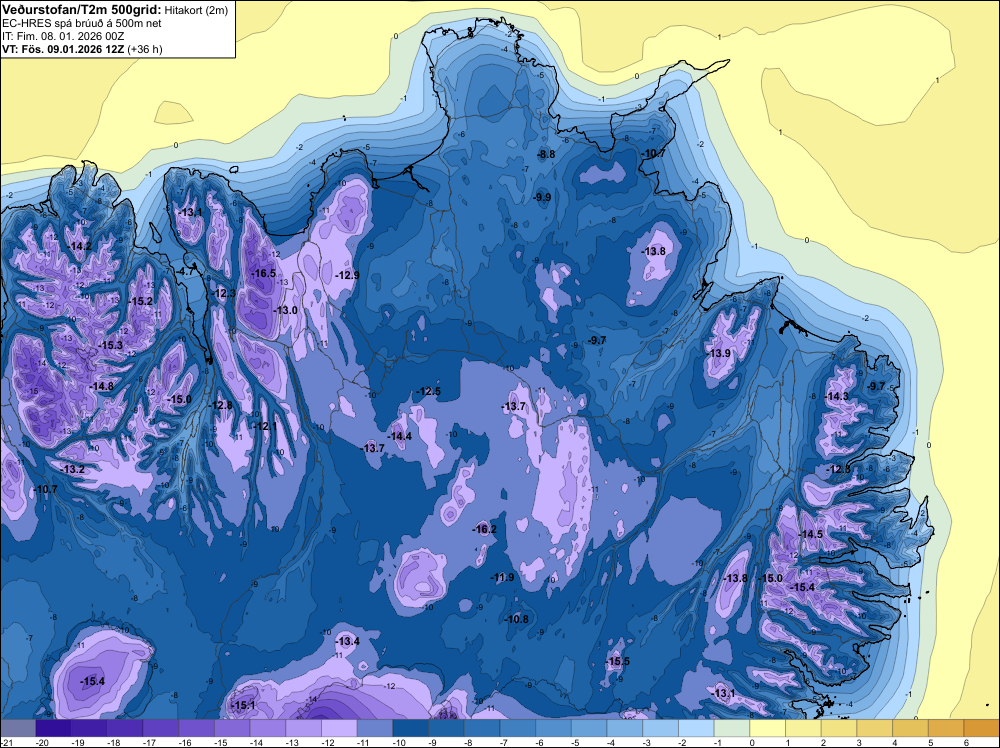Click the -13.0 temperature value
Viewport: 1000px width, 748px height.
coord(285,311)
